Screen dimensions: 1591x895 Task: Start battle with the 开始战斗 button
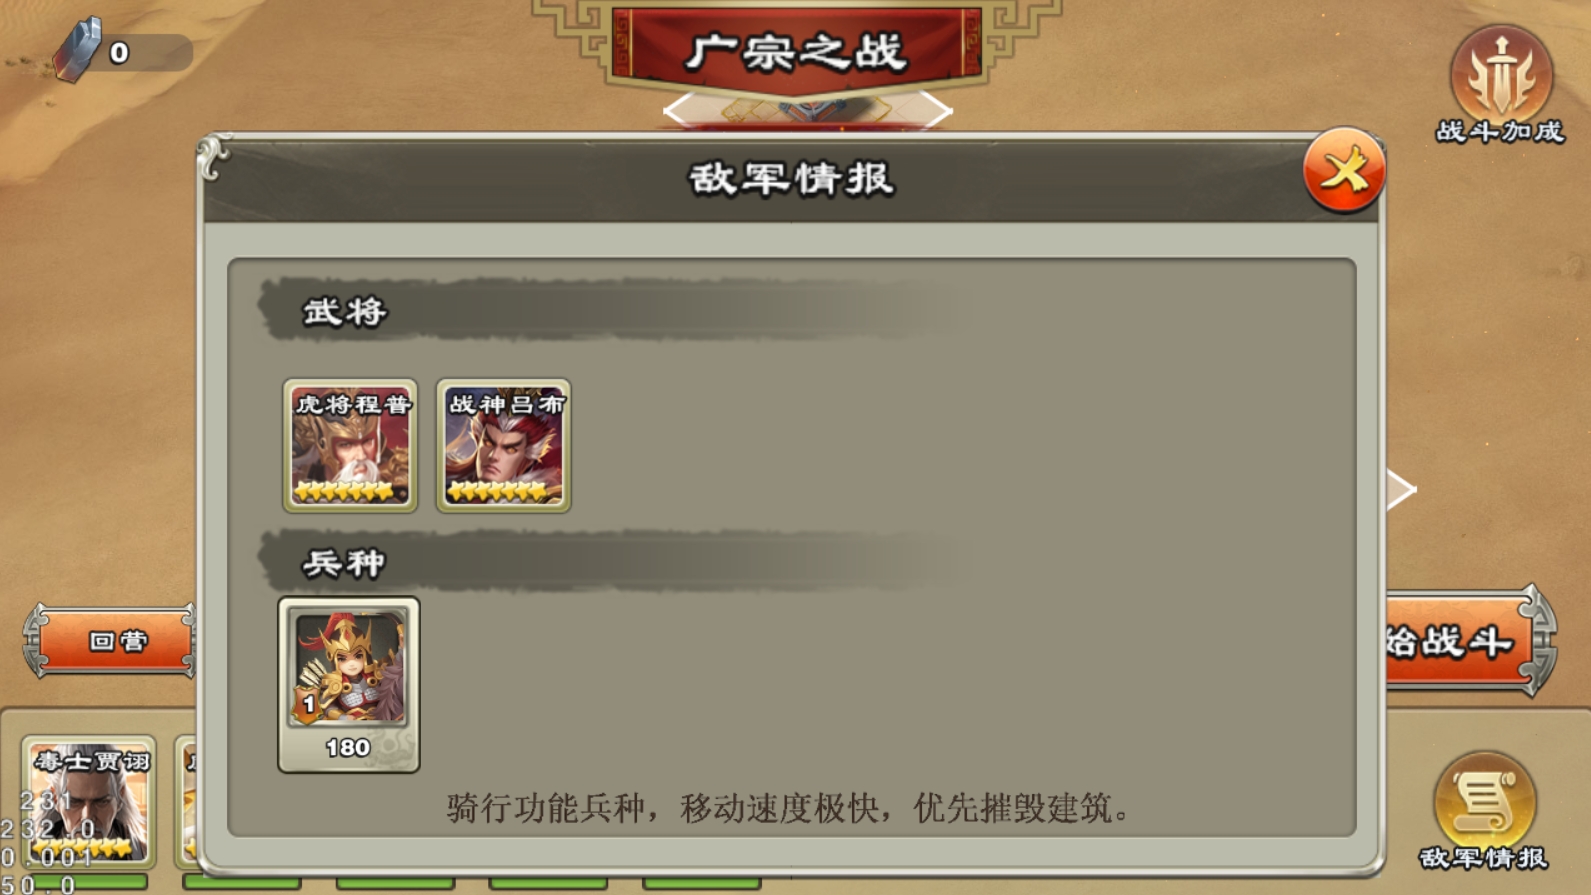[1466, 641]
